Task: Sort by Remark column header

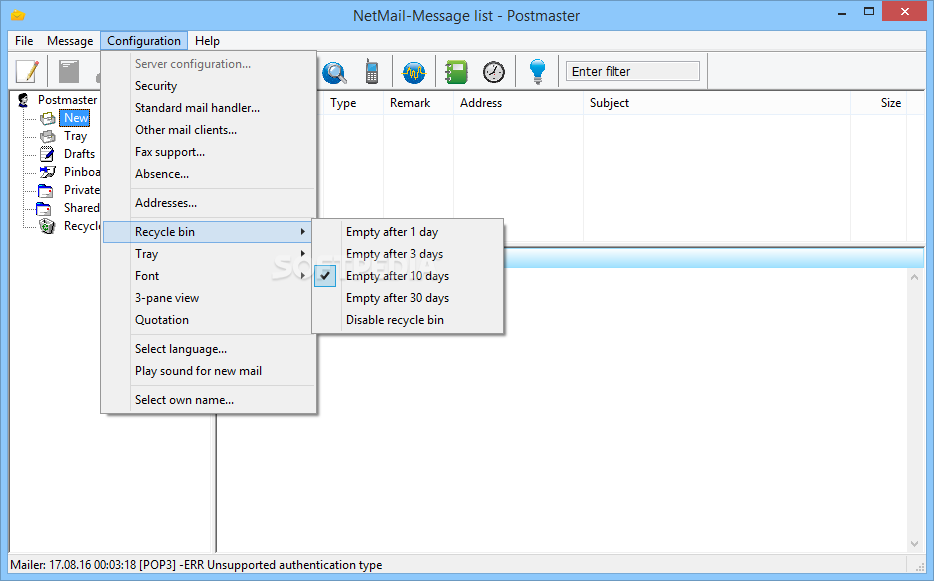Action: pyautogui.click(x=419, y=103)
